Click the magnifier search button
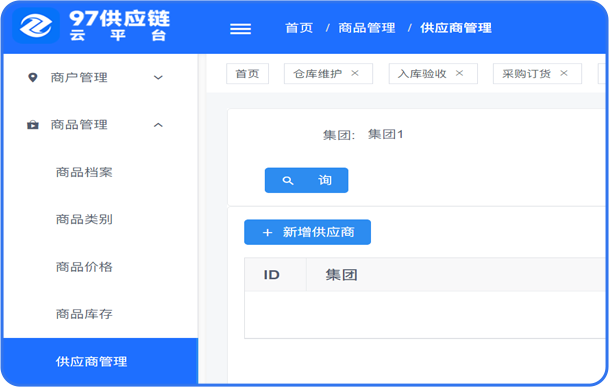 (306, 180)
